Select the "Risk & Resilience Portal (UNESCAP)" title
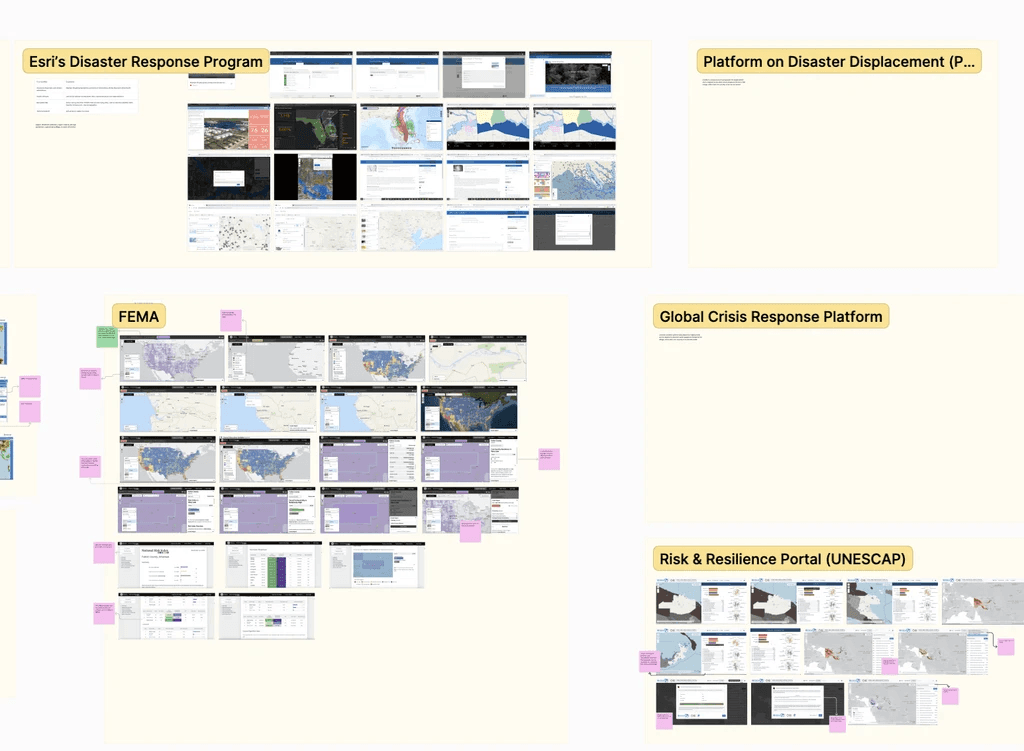 782,559
